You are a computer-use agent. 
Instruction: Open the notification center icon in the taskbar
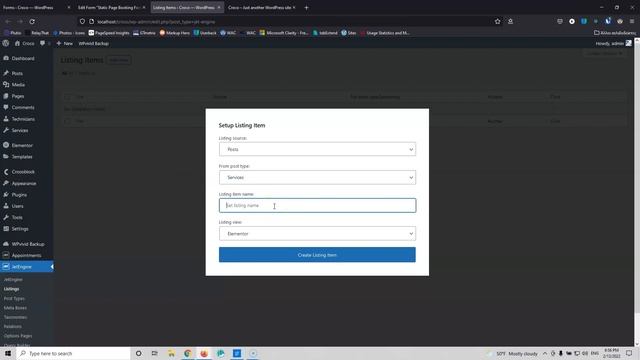point(629,353)
